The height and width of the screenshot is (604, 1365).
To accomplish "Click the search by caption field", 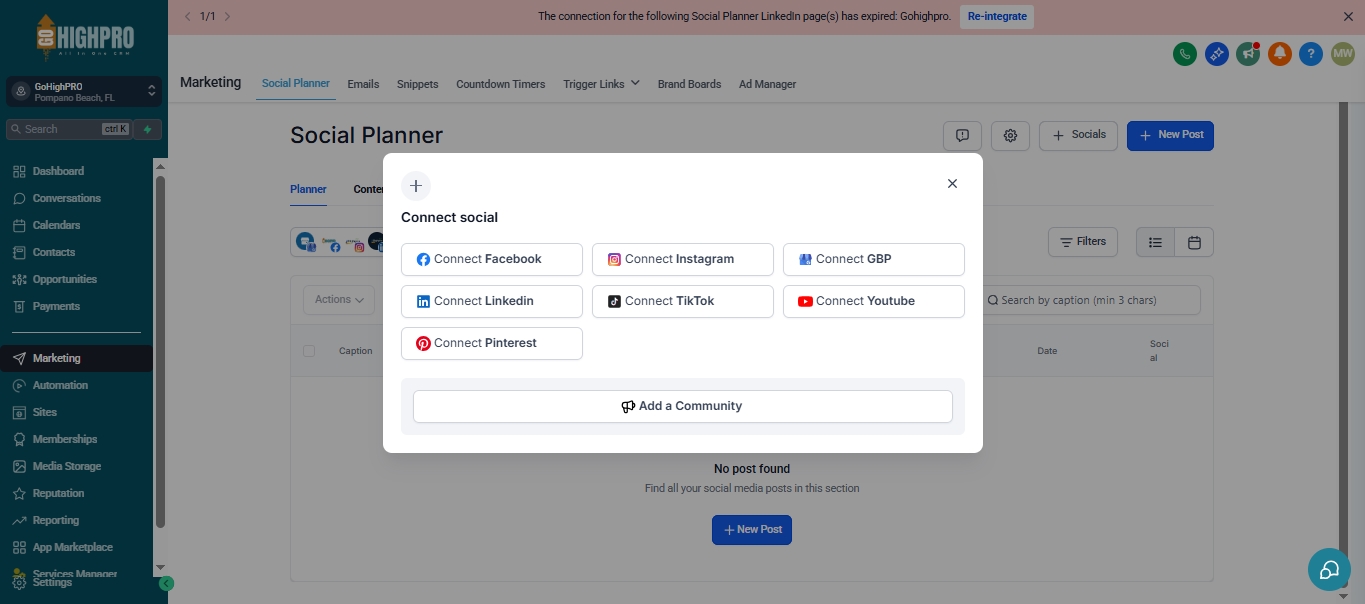I will [x=1090, y=299].
